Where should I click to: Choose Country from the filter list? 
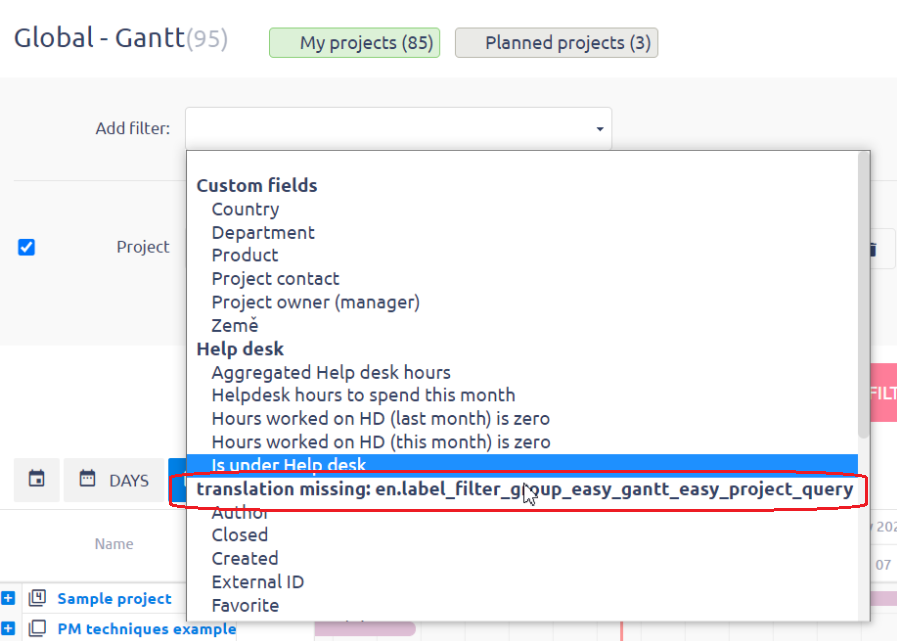pos(245,209)
